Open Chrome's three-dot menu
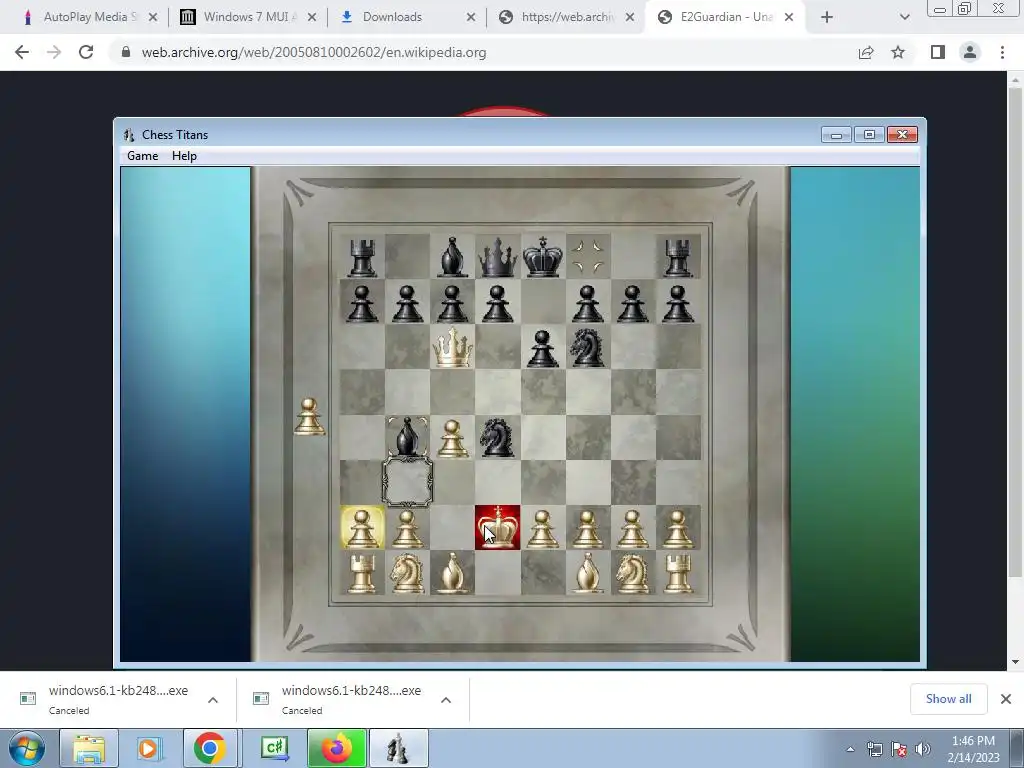Viewport: 1024px width, 768px height. tap(1002, 52)
